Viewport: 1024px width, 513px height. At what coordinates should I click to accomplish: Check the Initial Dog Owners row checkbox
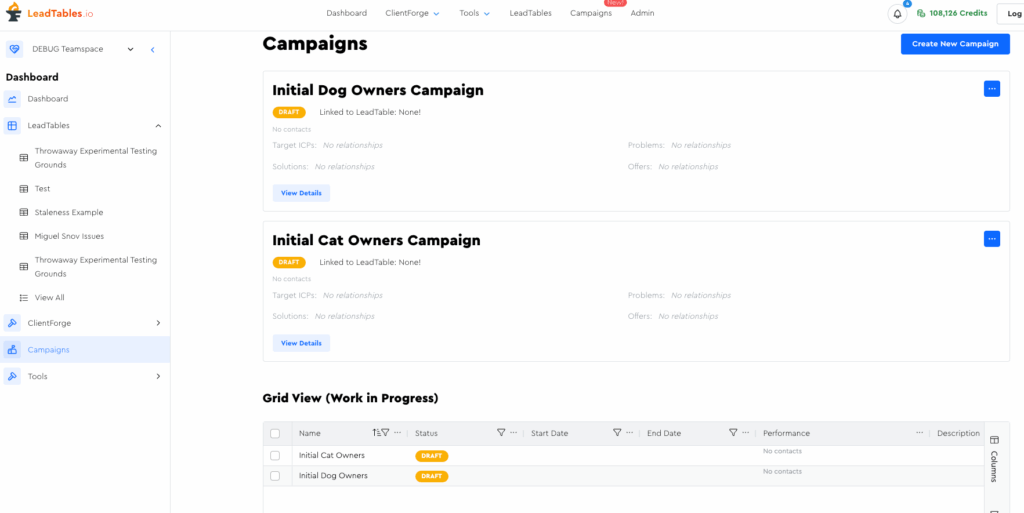(275, 476)
